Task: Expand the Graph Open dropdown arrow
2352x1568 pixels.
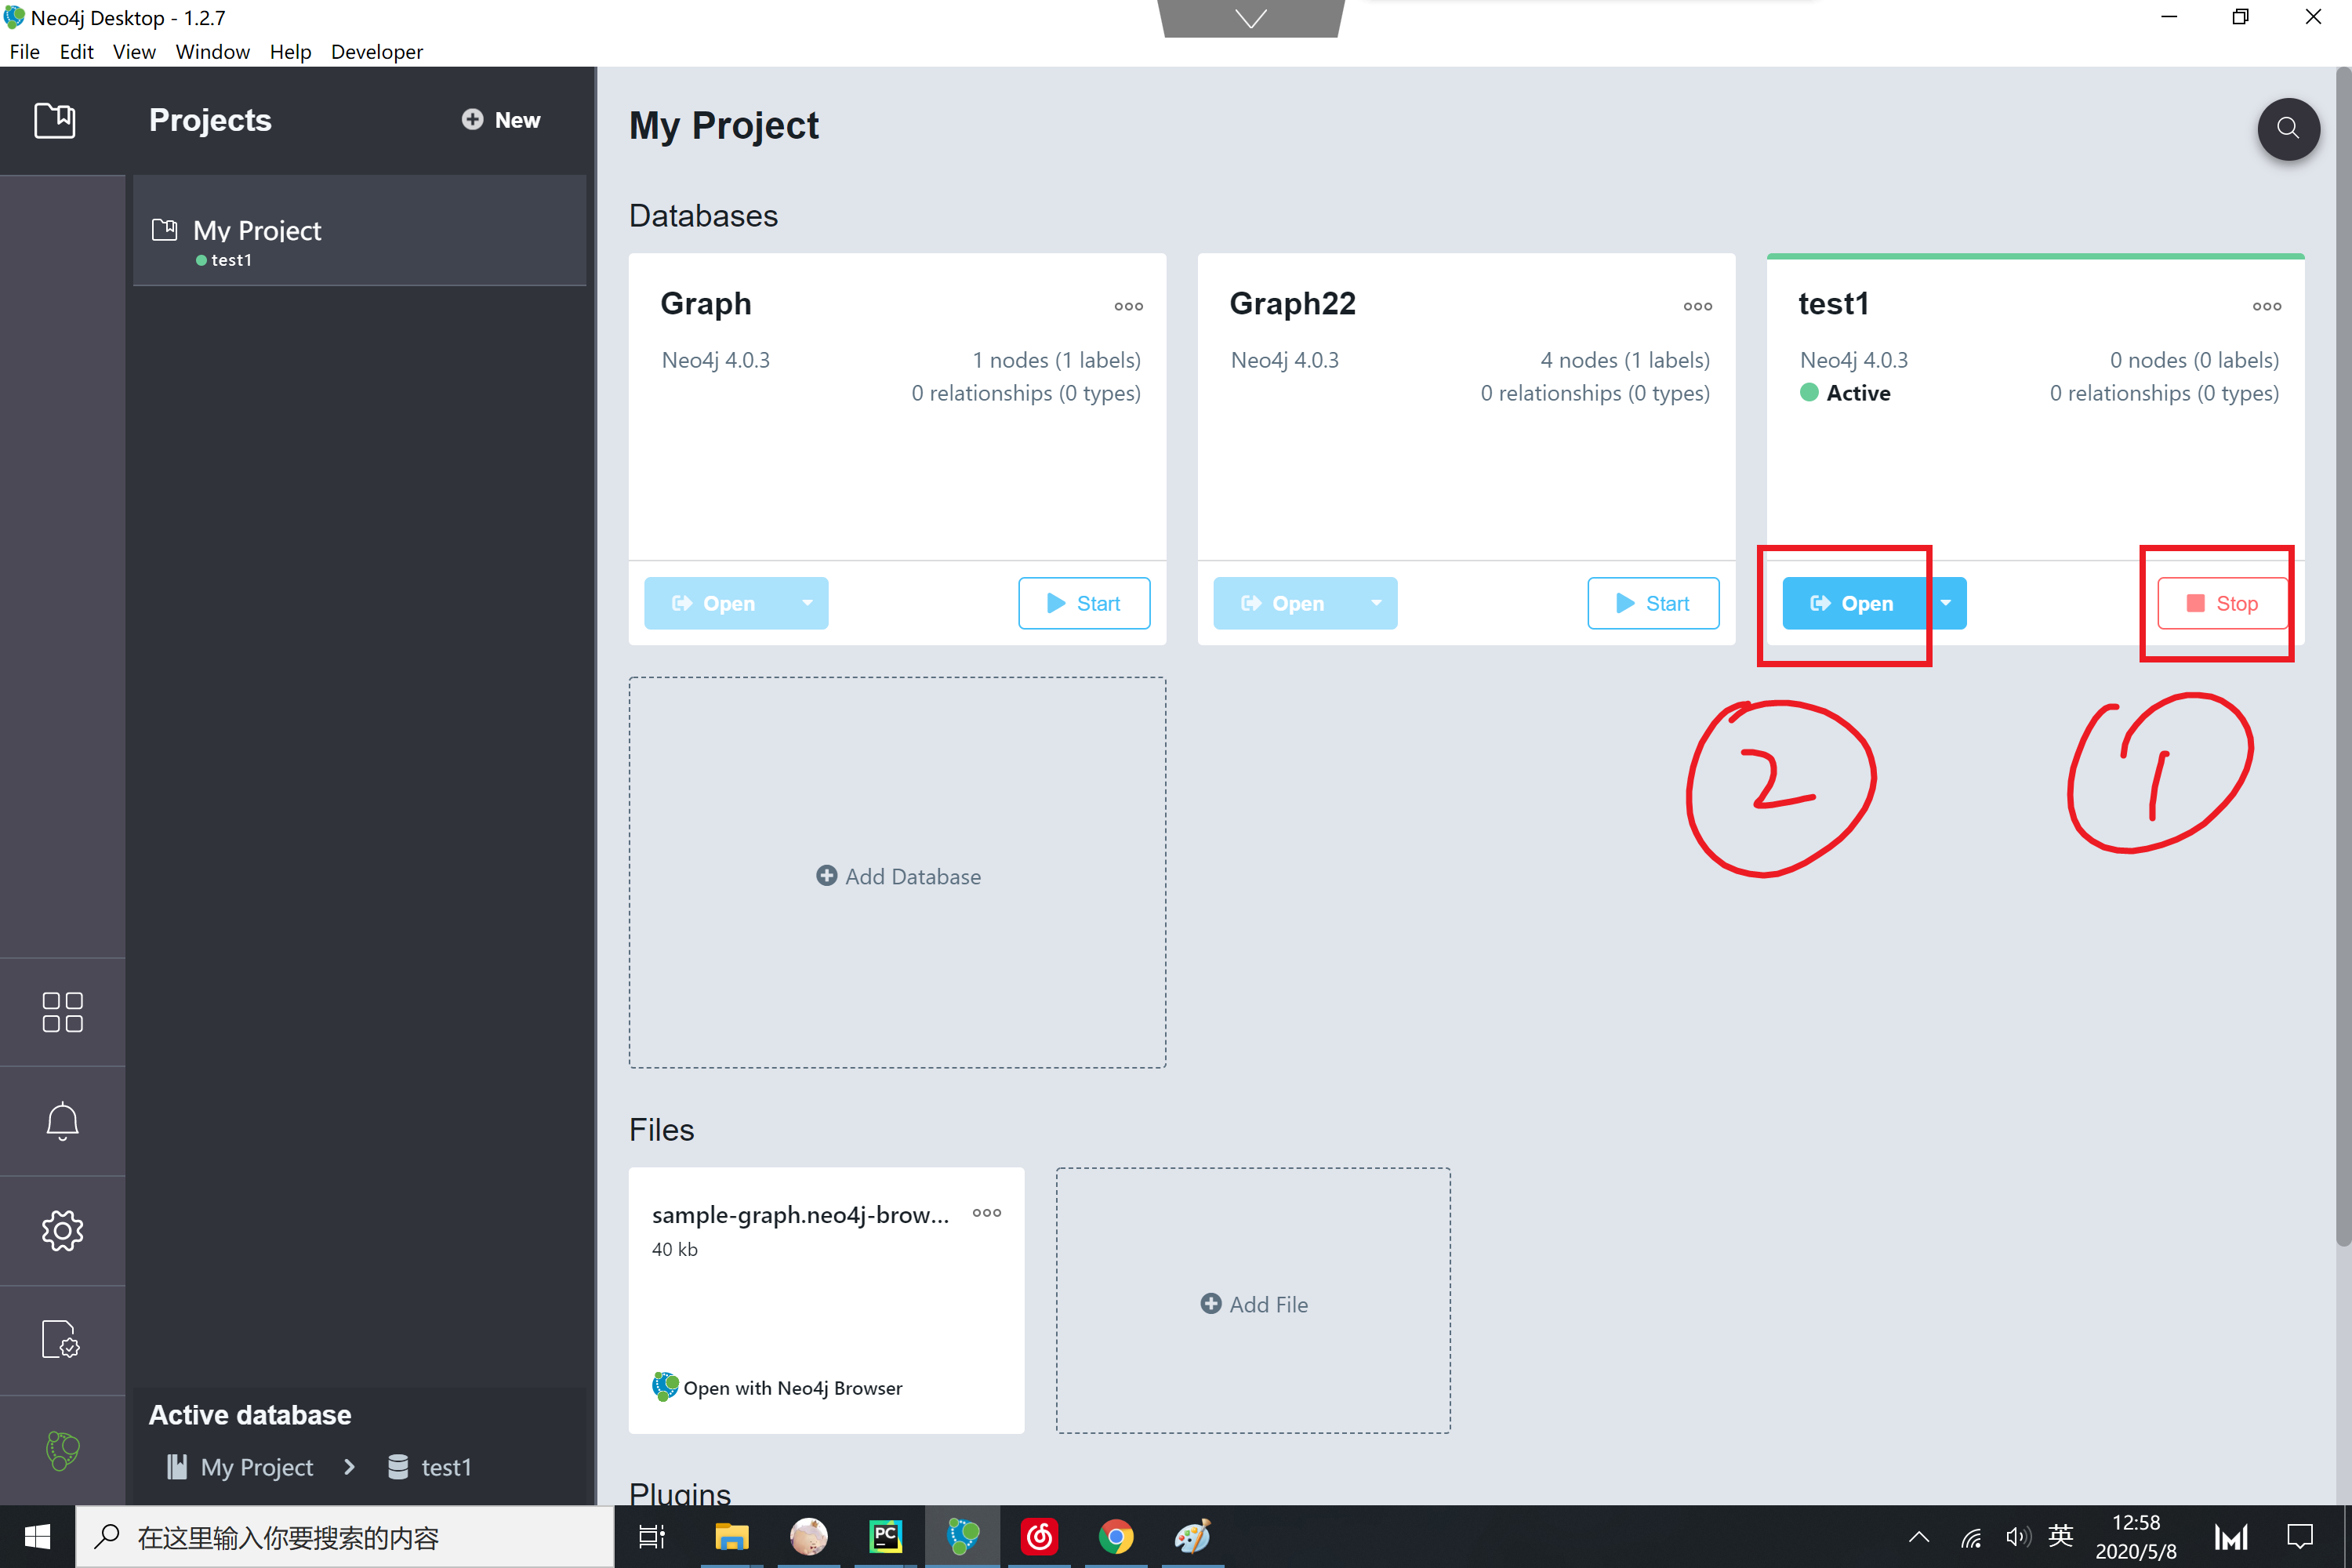Action: [x=807, y=603]
